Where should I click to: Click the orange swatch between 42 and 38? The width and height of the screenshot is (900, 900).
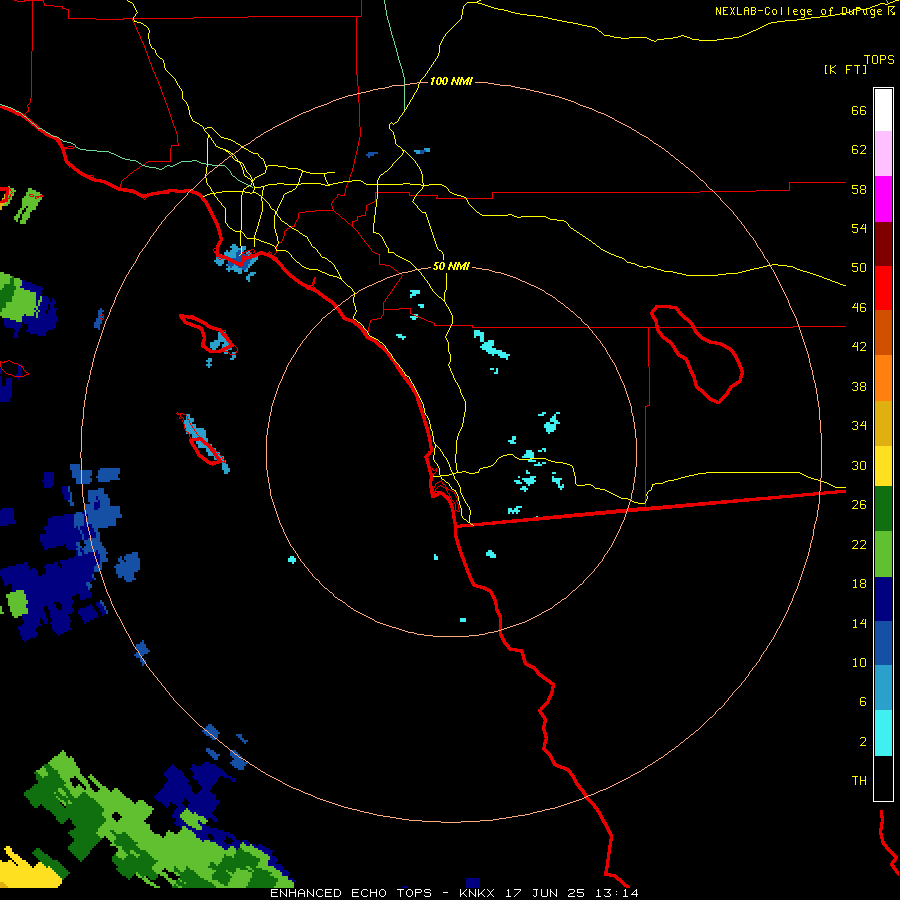point(883,378)
